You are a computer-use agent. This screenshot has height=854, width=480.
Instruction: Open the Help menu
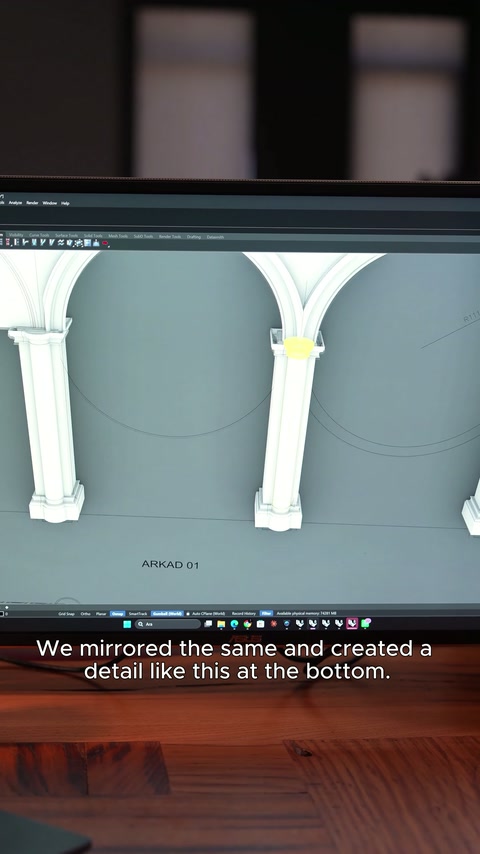click(x=65, y=203)
